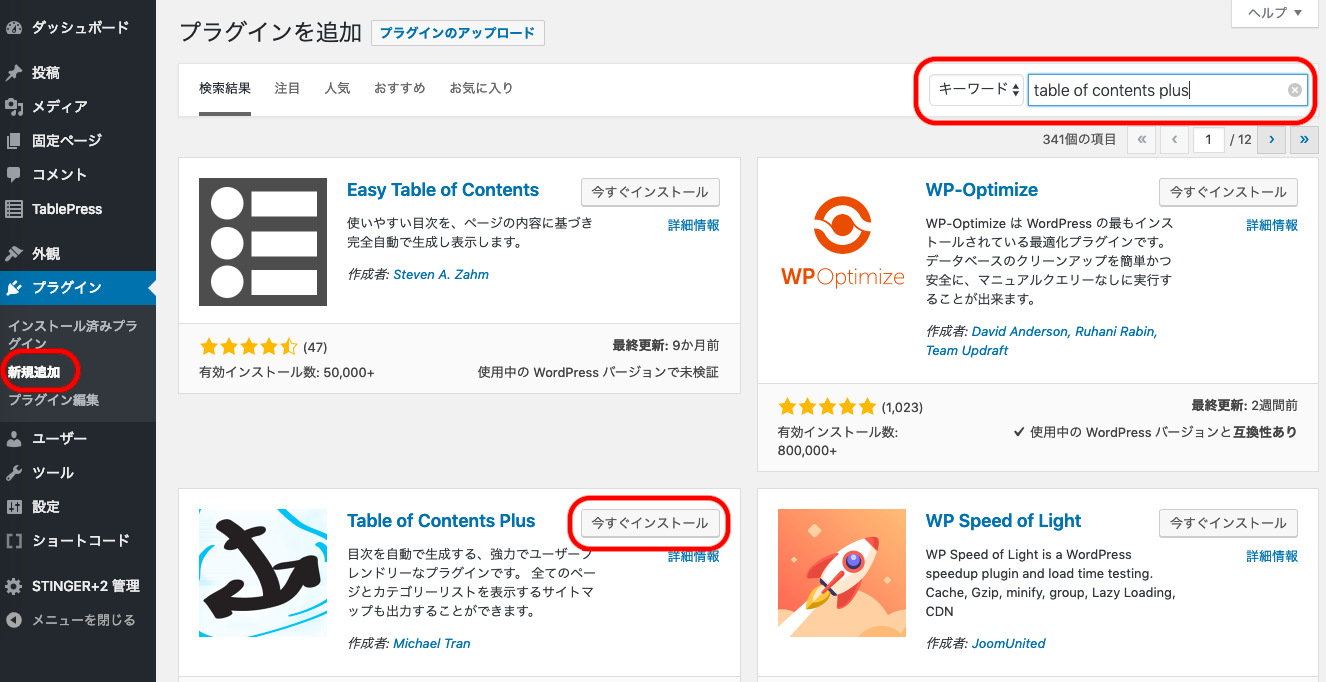The width and height of the screenshot is (1326, 682).
Task: Click the current page number field
Action: [1209, 140]
